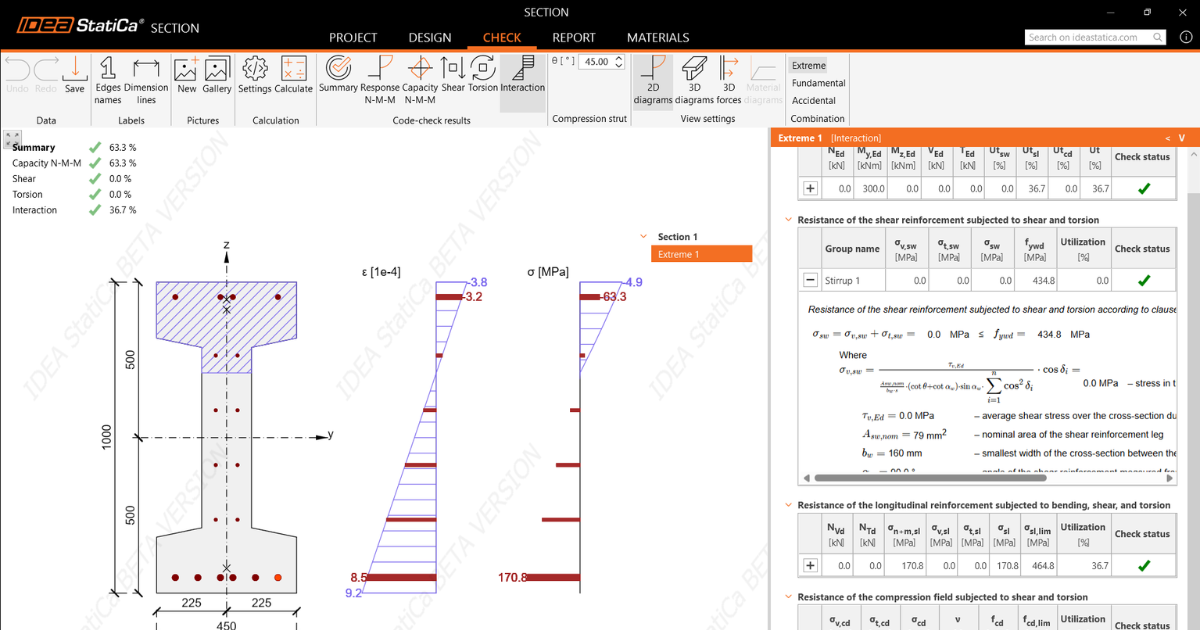Collapse the Section 1 tree node
This screenshot has height=630, width=1200.
click(644, 237)
